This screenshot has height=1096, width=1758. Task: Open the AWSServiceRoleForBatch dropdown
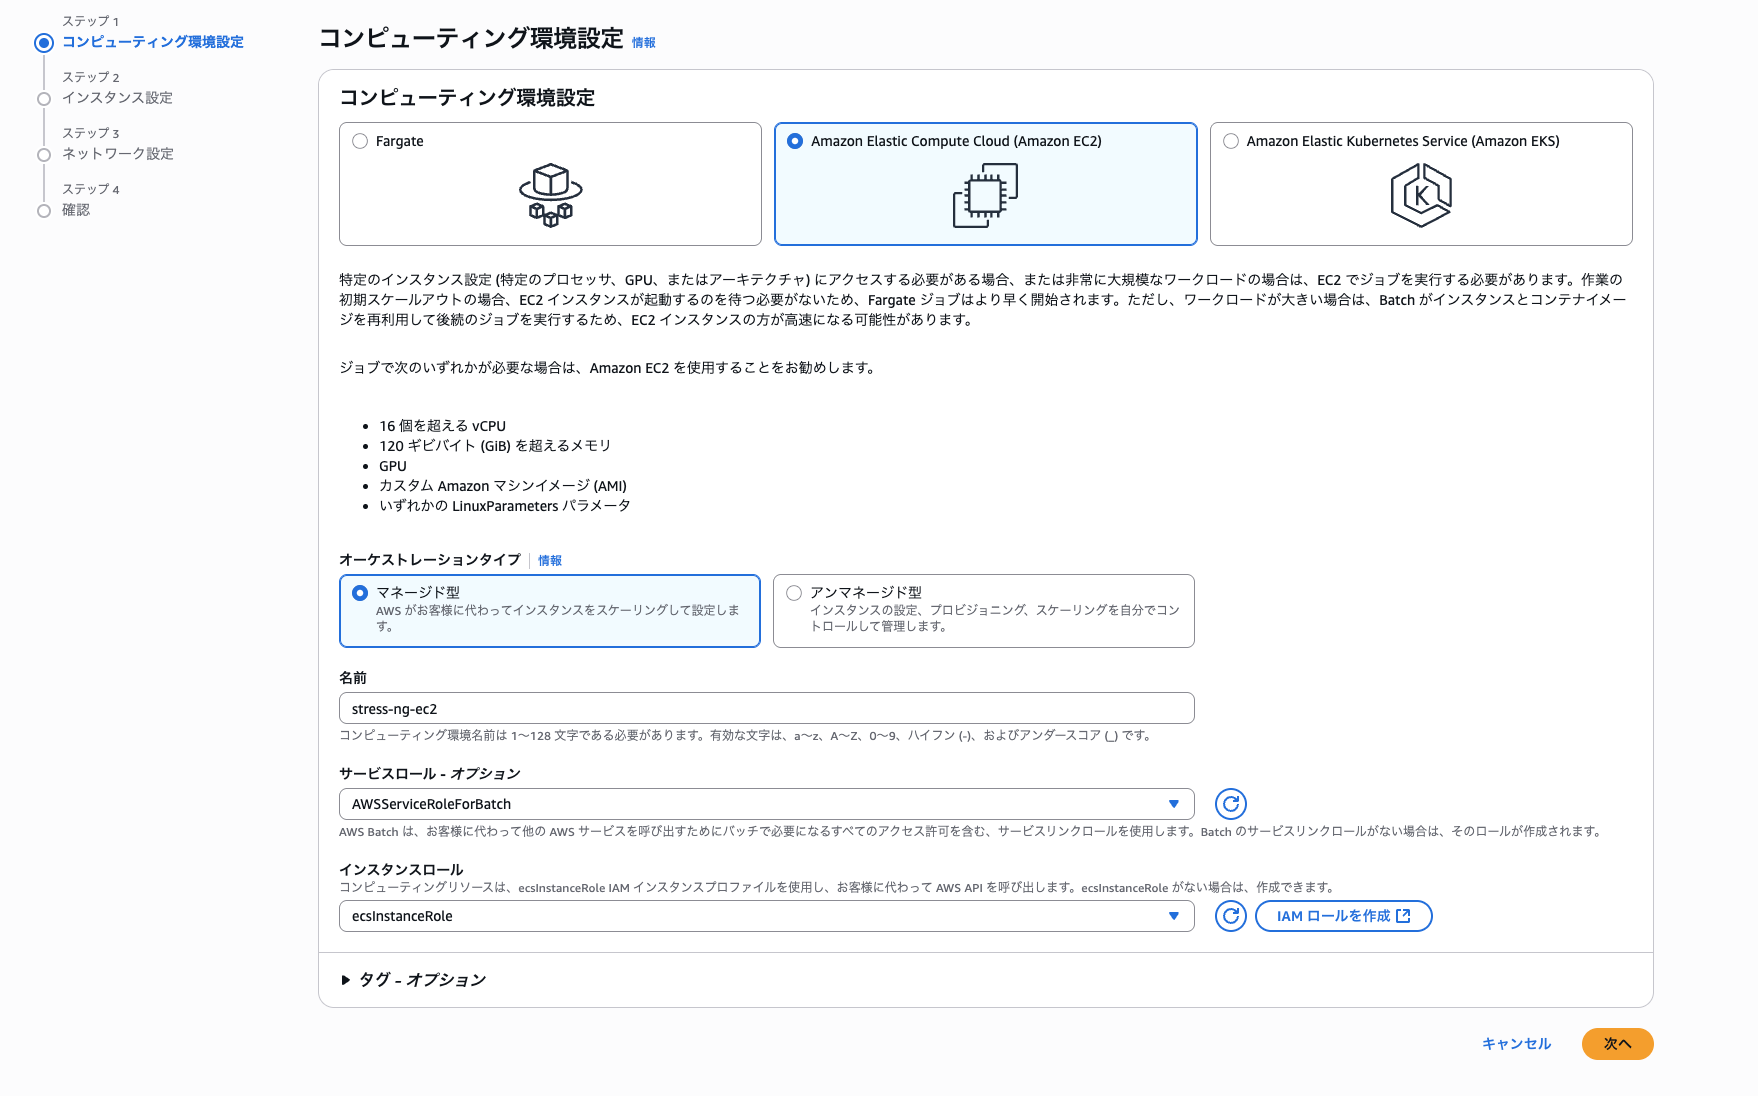coord(767,804)
